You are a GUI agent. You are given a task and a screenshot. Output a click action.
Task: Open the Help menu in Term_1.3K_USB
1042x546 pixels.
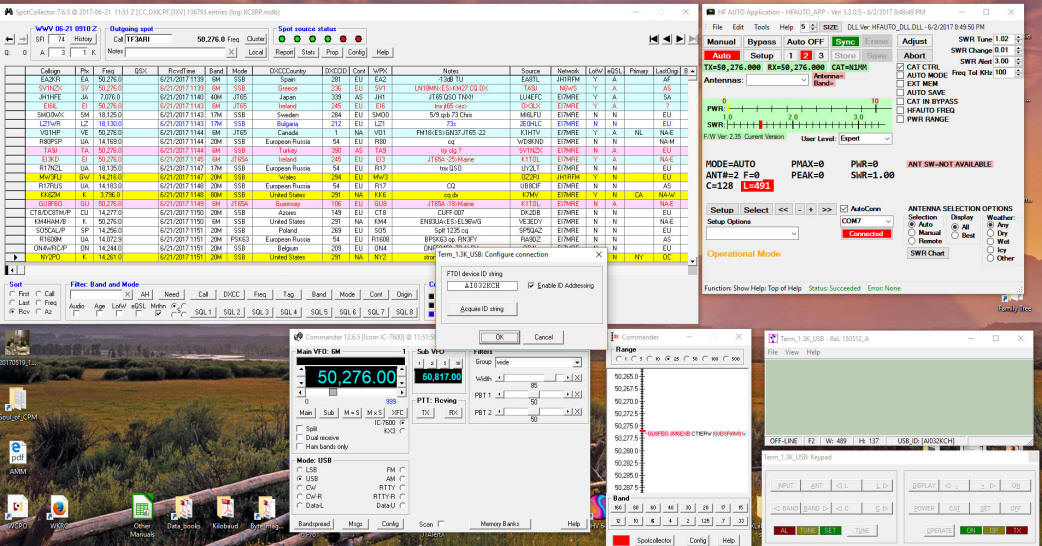(x=813, y=352)
